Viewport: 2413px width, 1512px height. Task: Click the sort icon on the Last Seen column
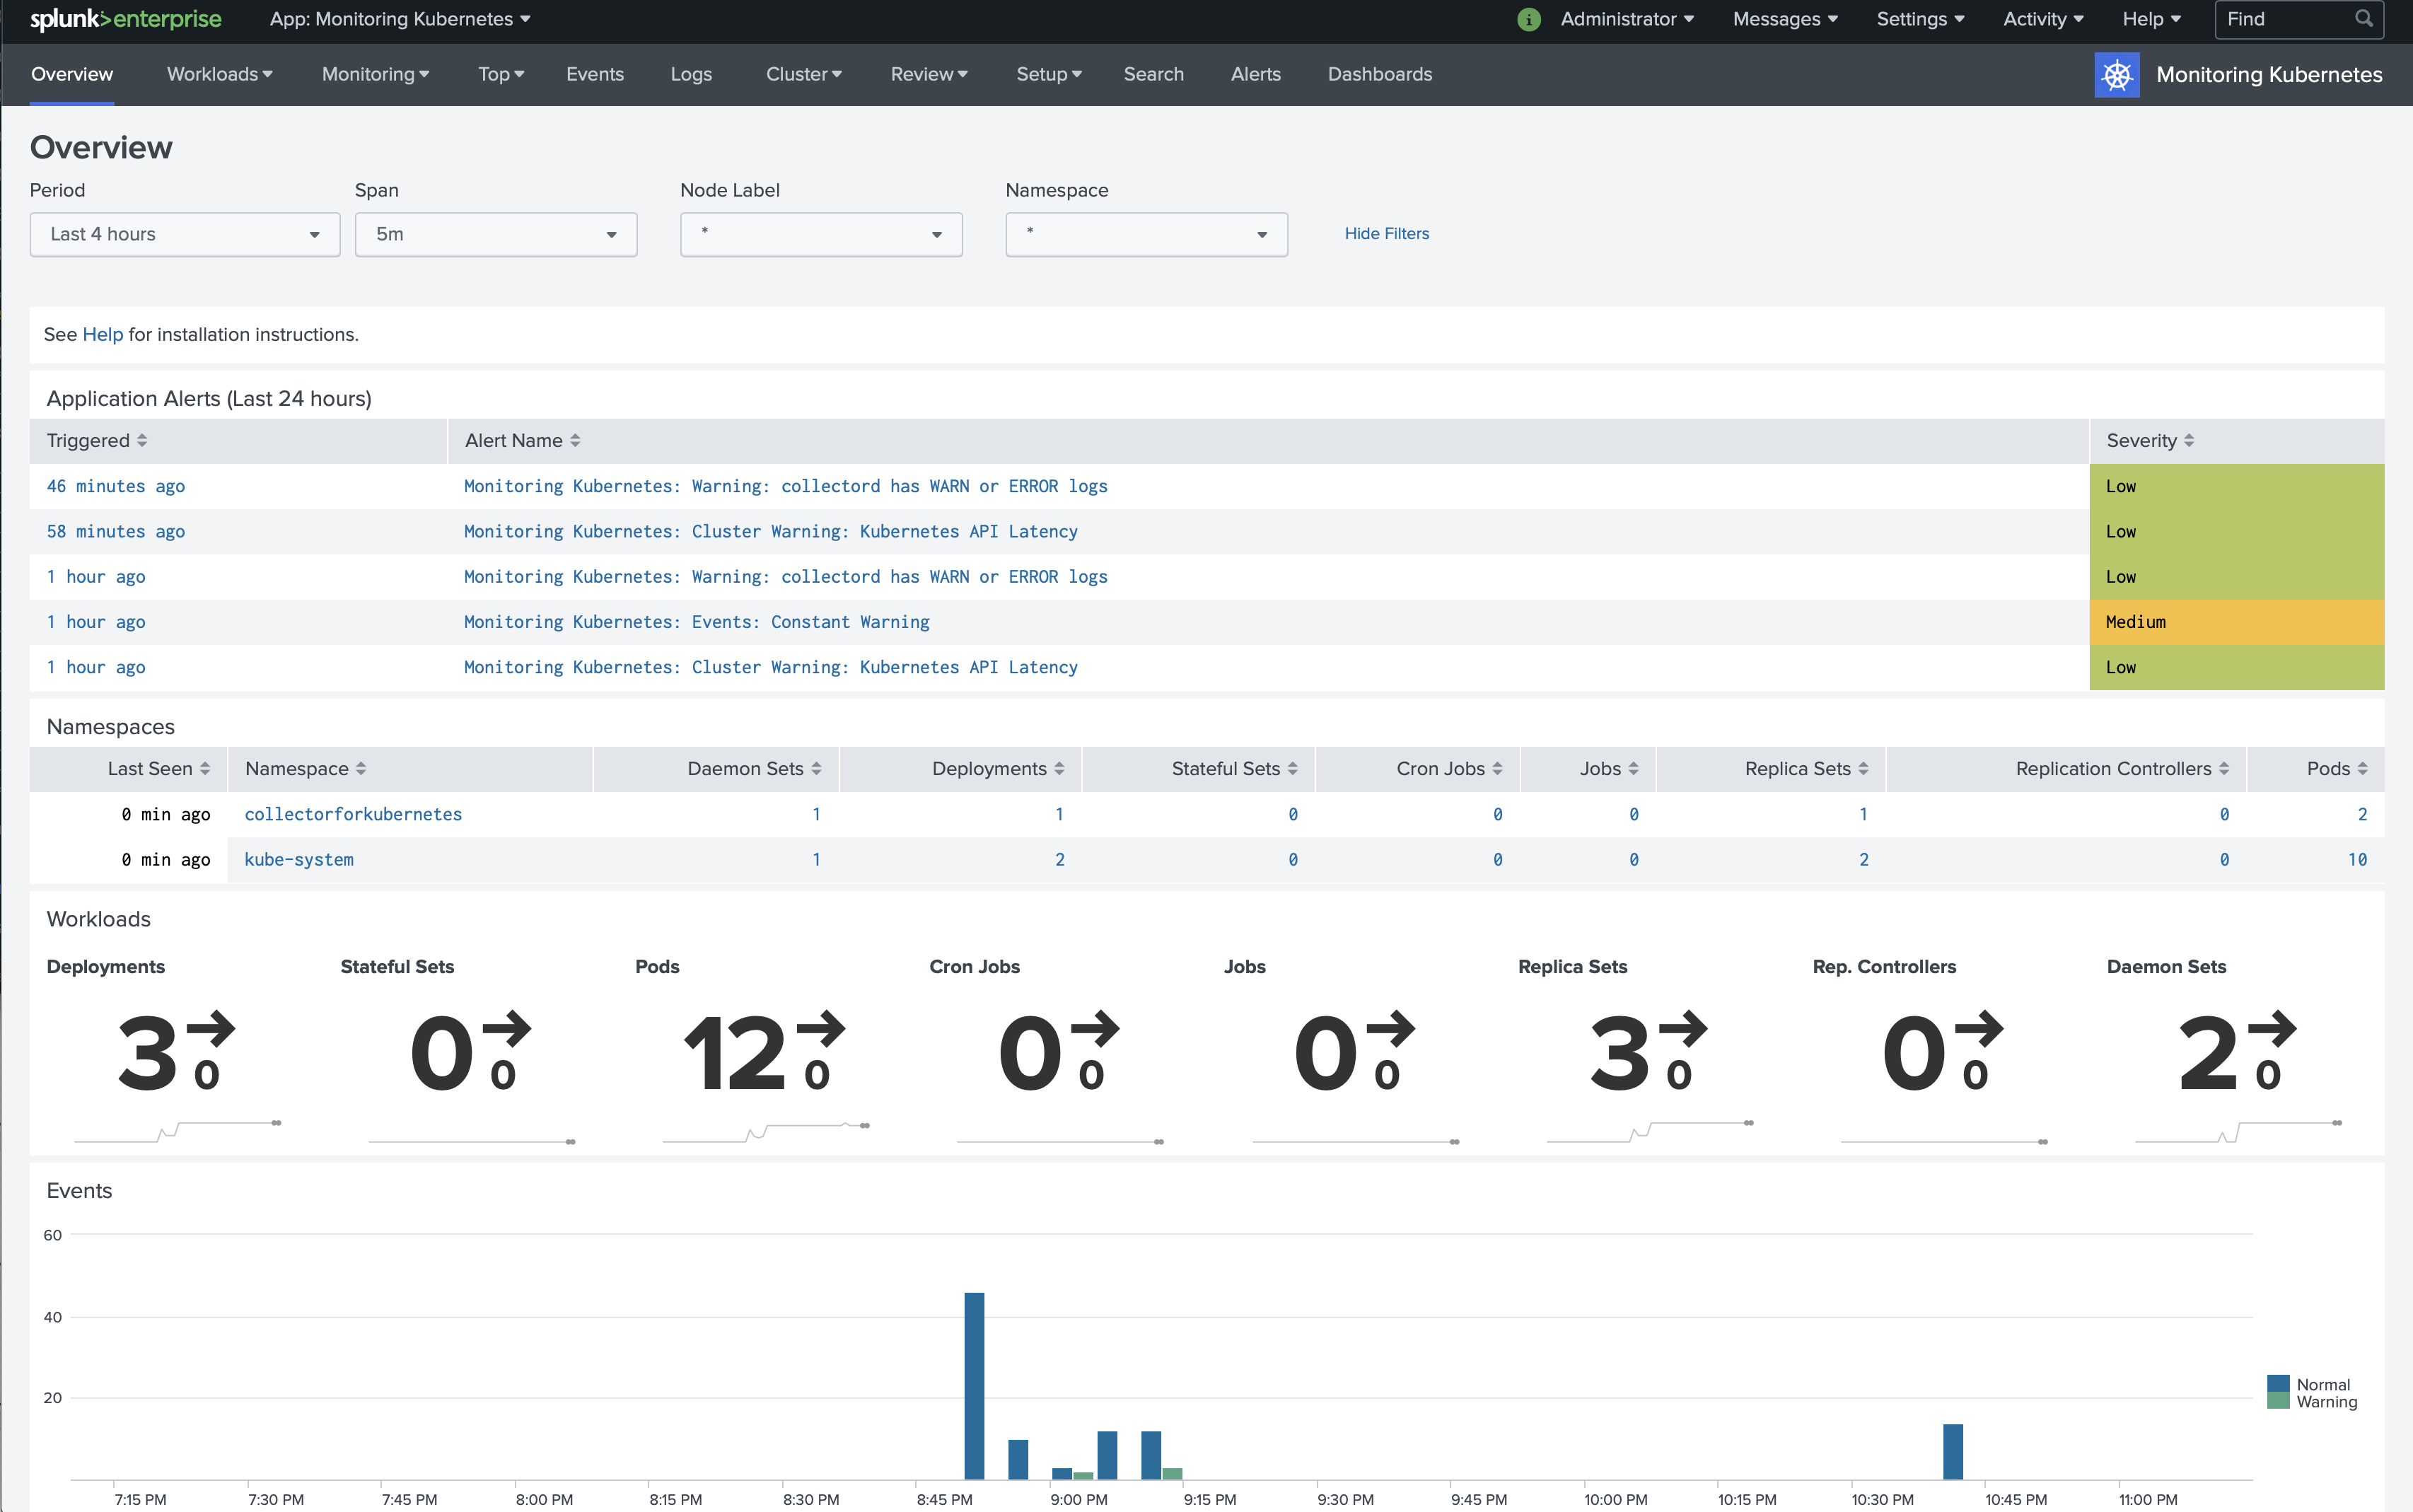click(x=206, y=768)
